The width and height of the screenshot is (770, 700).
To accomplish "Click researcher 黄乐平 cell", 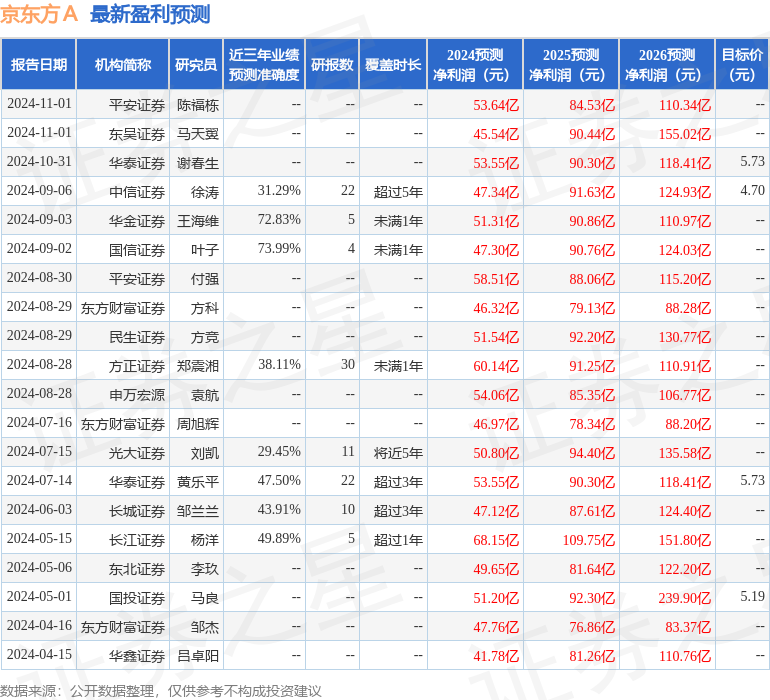I will pos(197,482).
